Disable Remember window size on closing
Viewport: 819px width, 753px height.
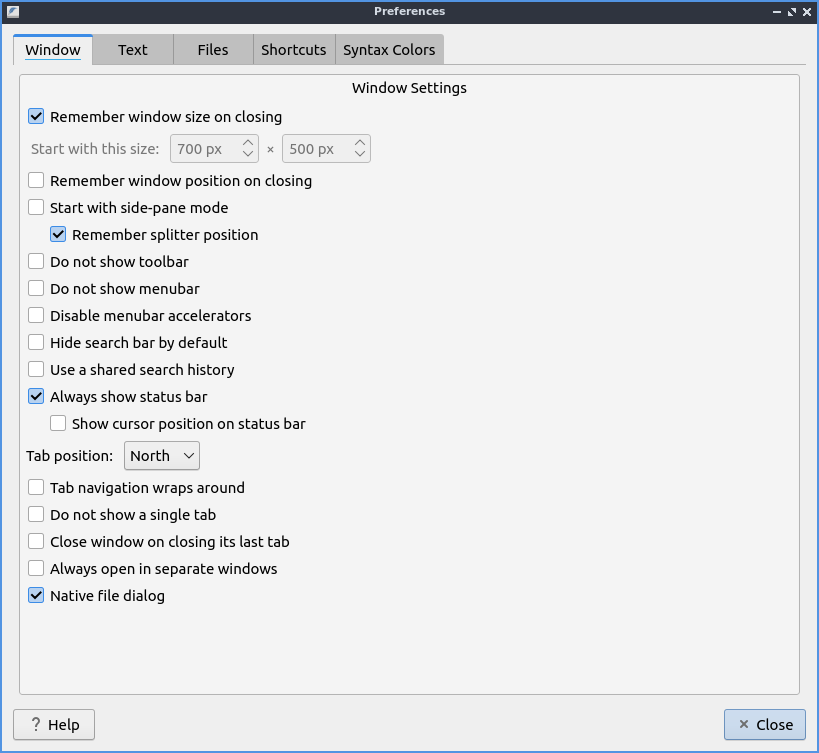37,117
